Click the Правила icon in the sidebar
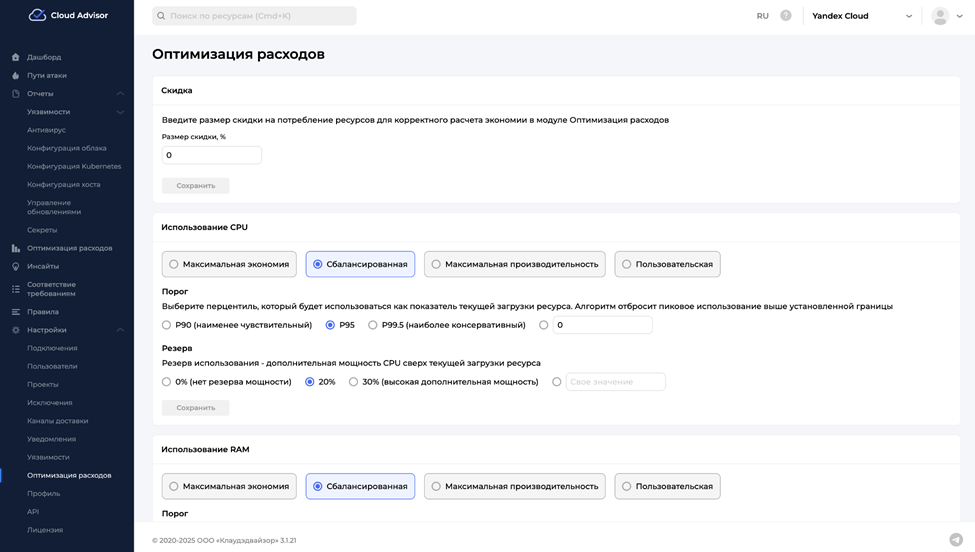Image resolution: width=975 pixels, height=552 pixels. [x=15, y=312]
